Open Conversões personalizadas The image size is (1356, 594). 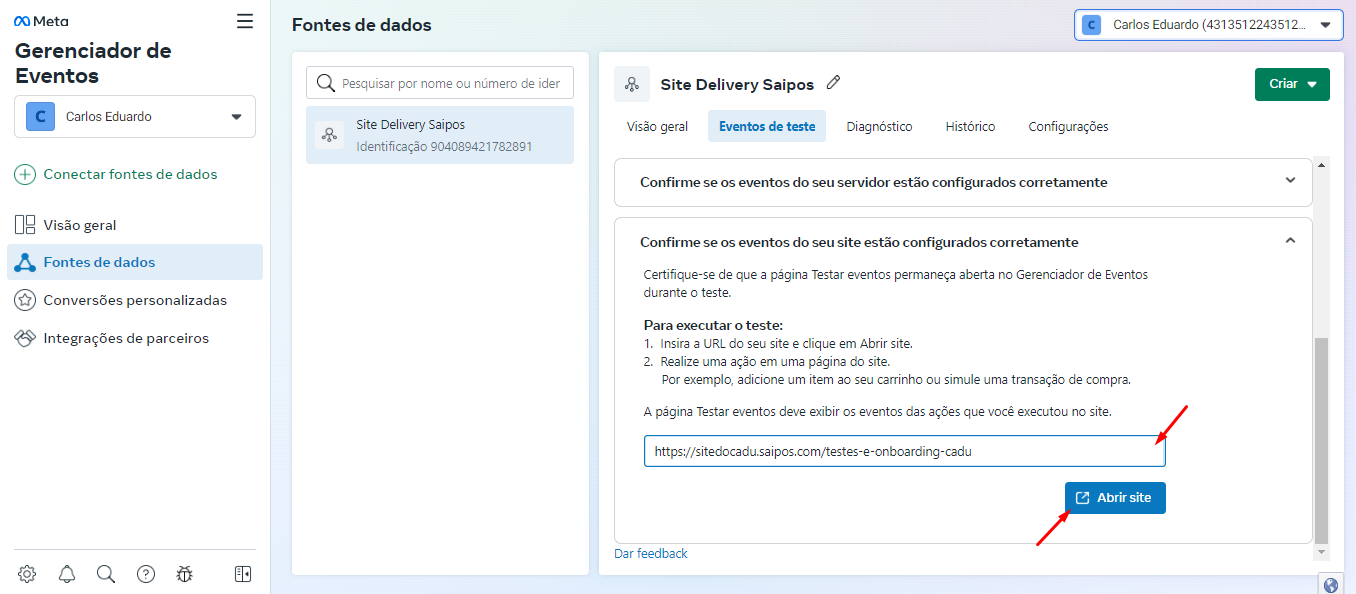(135, 300)
